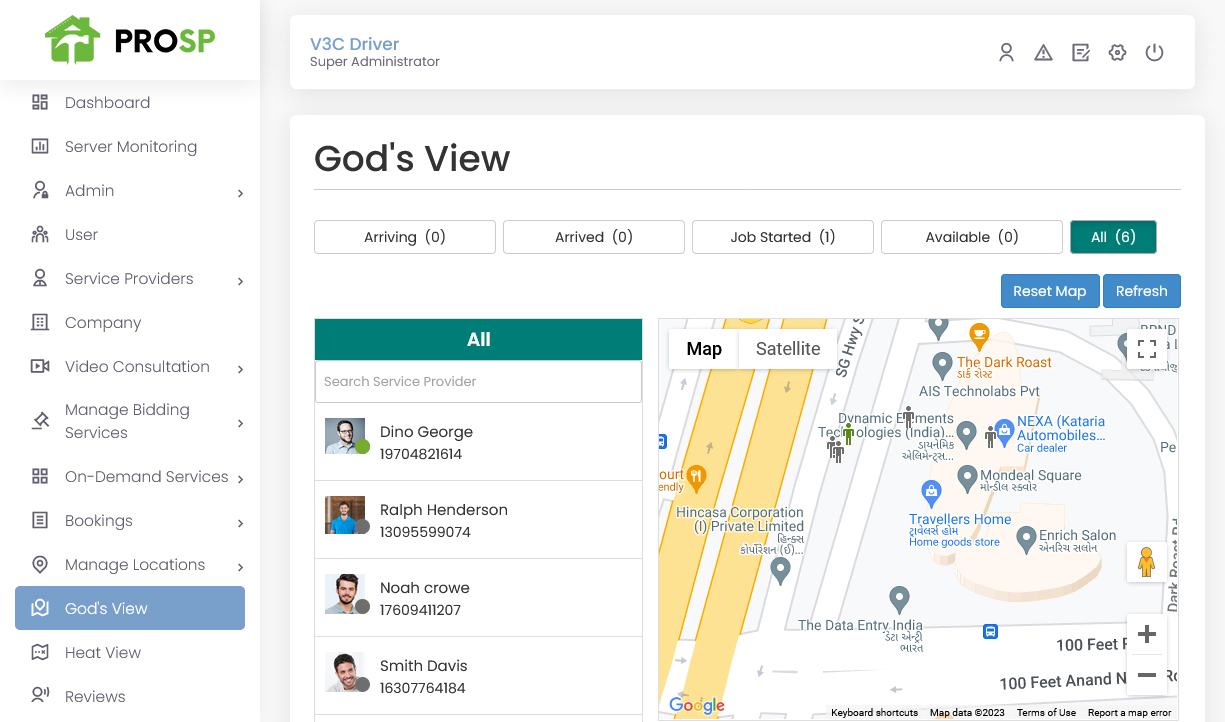Screen dimensions: 1225x722
Task: Switch to the default Map view
Action: tap(704, 349)
